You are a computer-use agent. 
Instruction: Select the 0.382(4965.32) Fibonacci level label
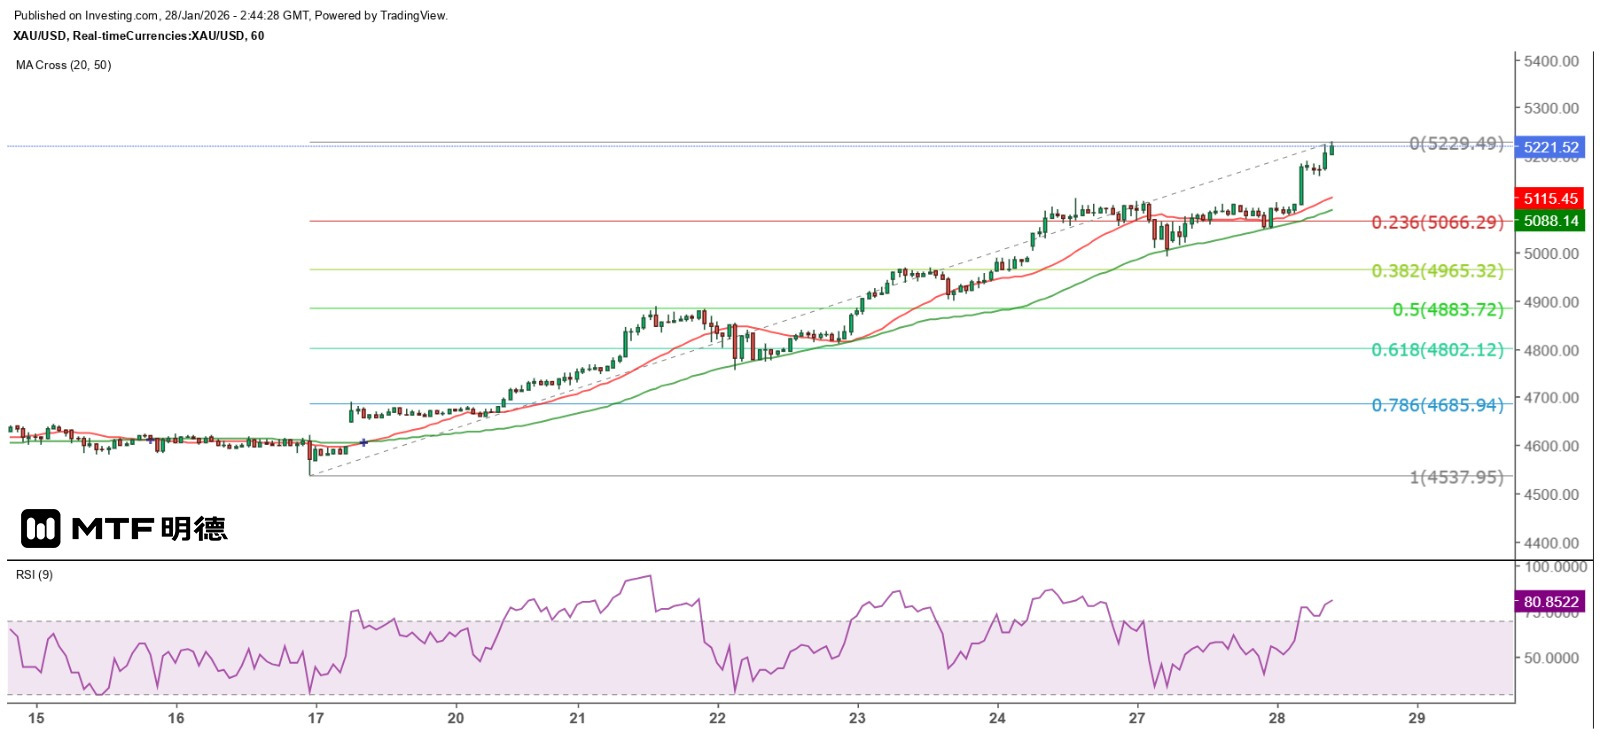coord(1437,271)
